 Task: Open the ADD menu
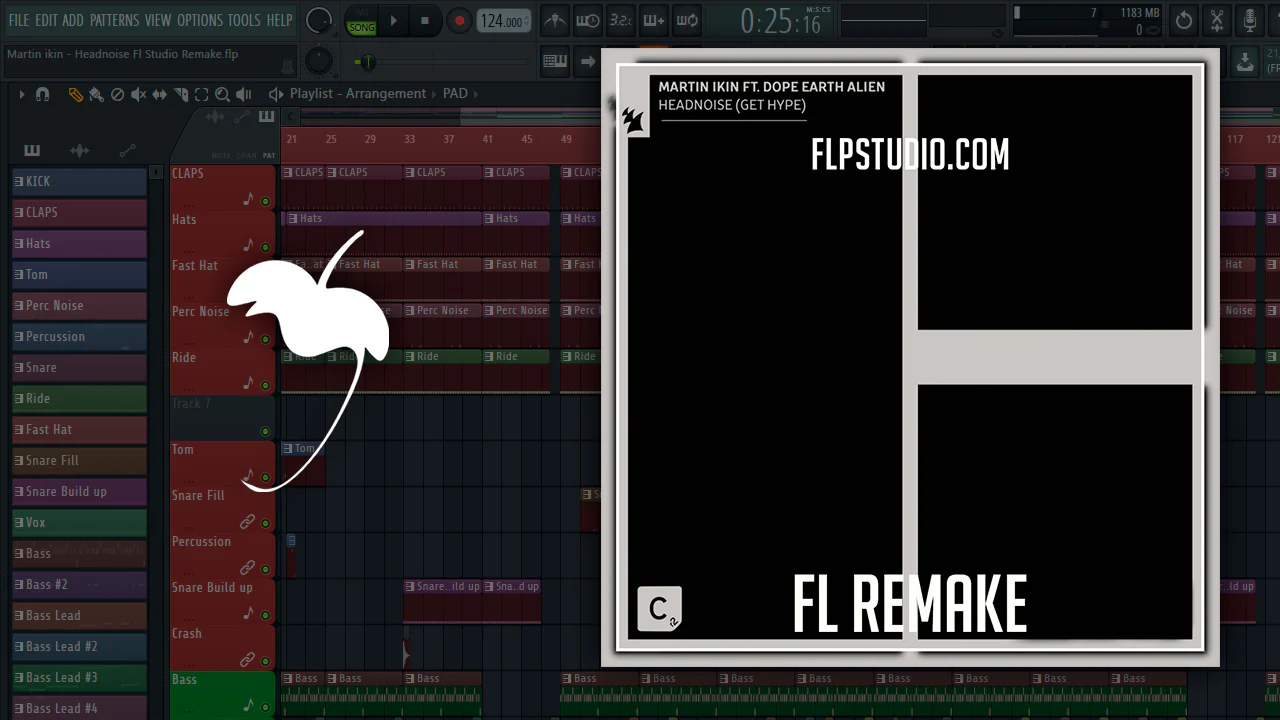coord(73,20)
